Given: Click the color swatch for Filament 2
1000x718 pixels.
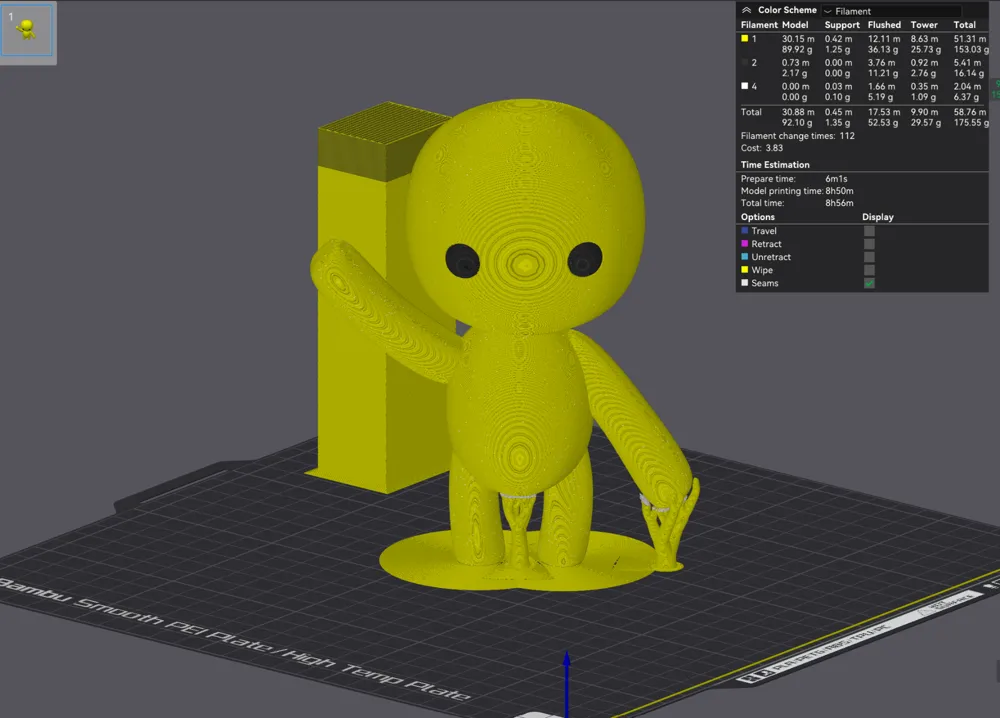Looking at the screenshot, I should point(745,62).
